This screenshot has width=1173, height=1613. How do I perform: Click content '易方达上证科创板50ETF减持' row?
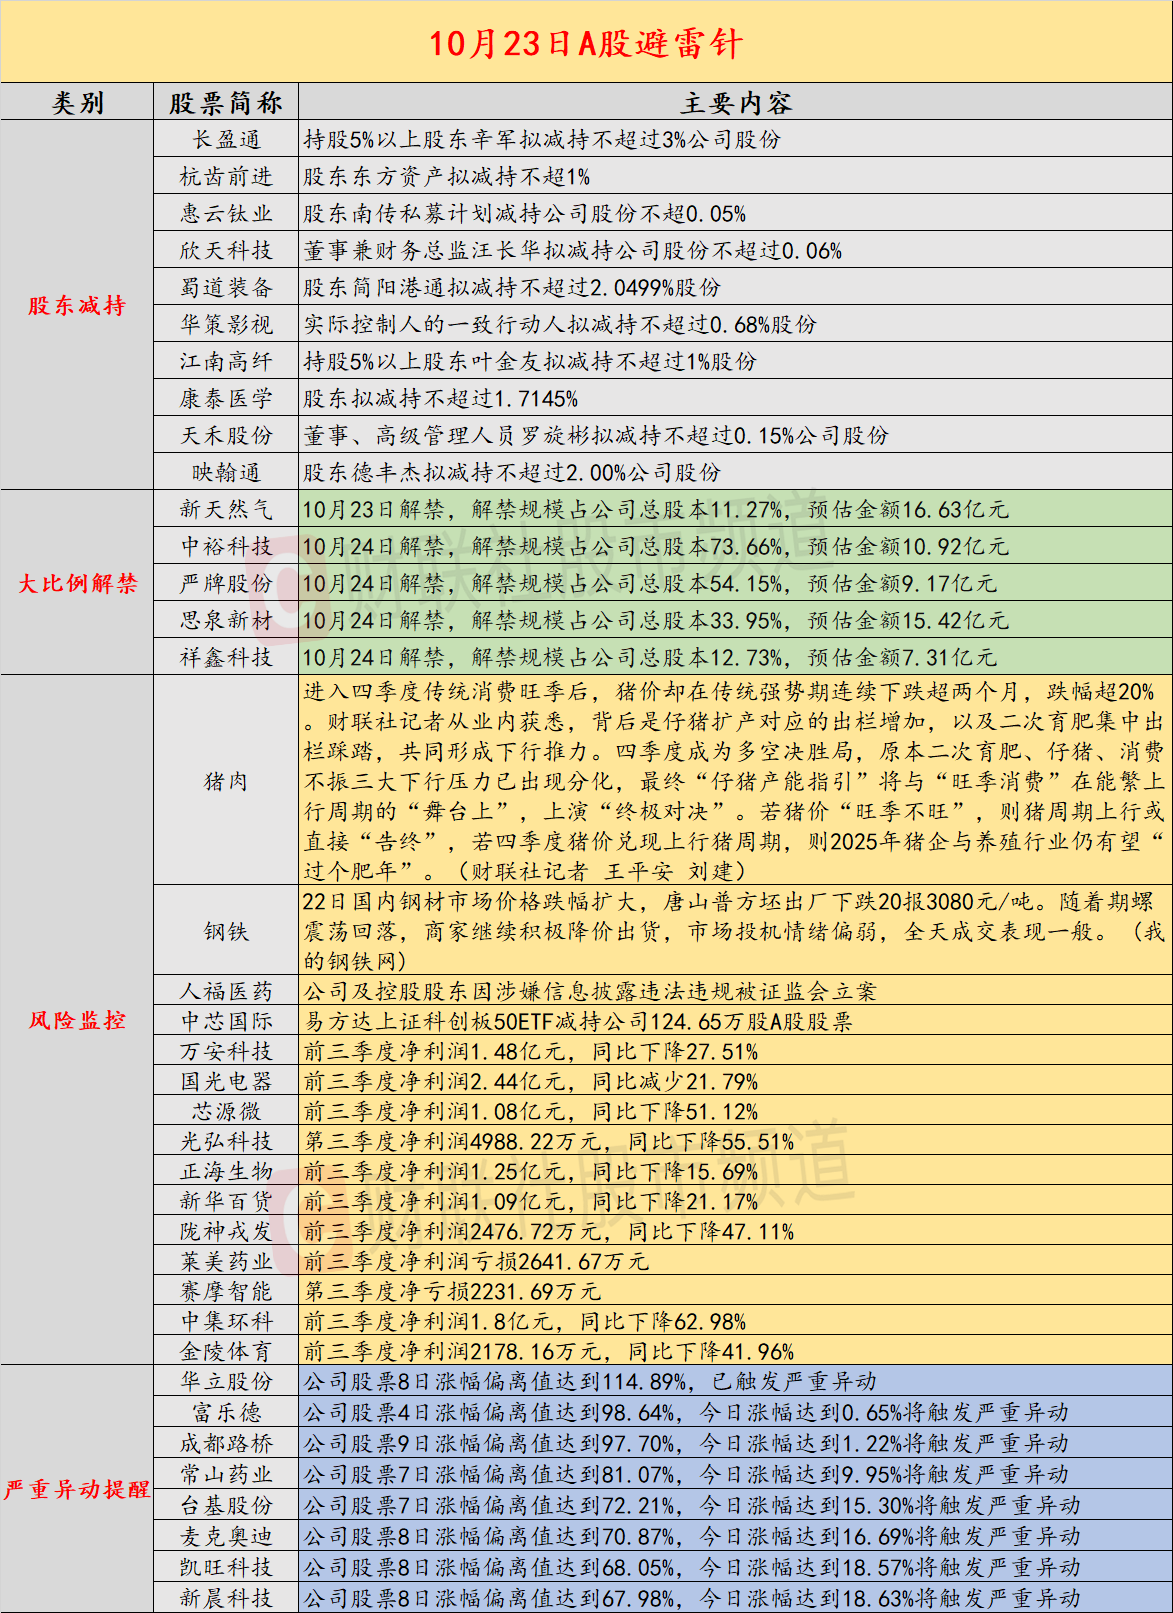(578, 1021)
